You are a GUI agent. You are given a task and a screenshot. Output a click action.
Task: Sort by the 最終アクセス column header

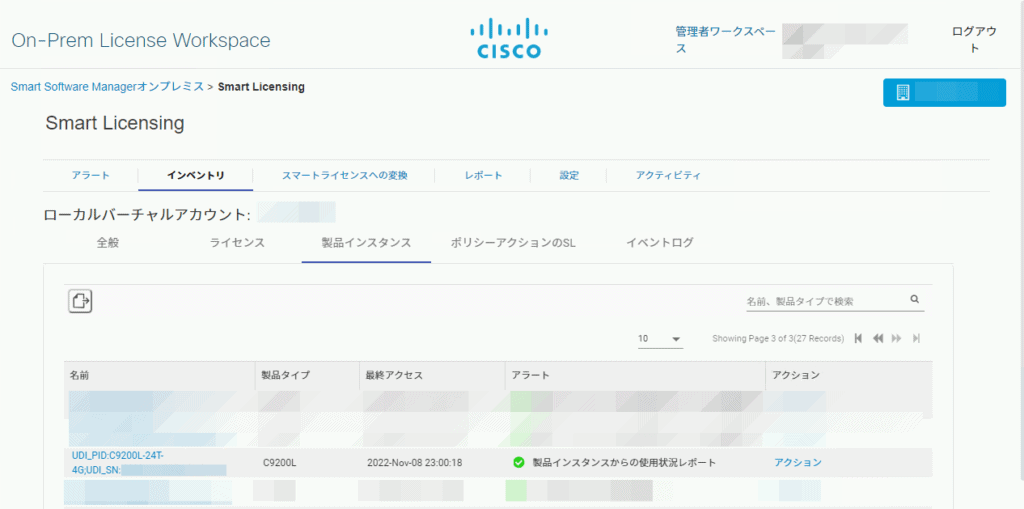[395, 375]
